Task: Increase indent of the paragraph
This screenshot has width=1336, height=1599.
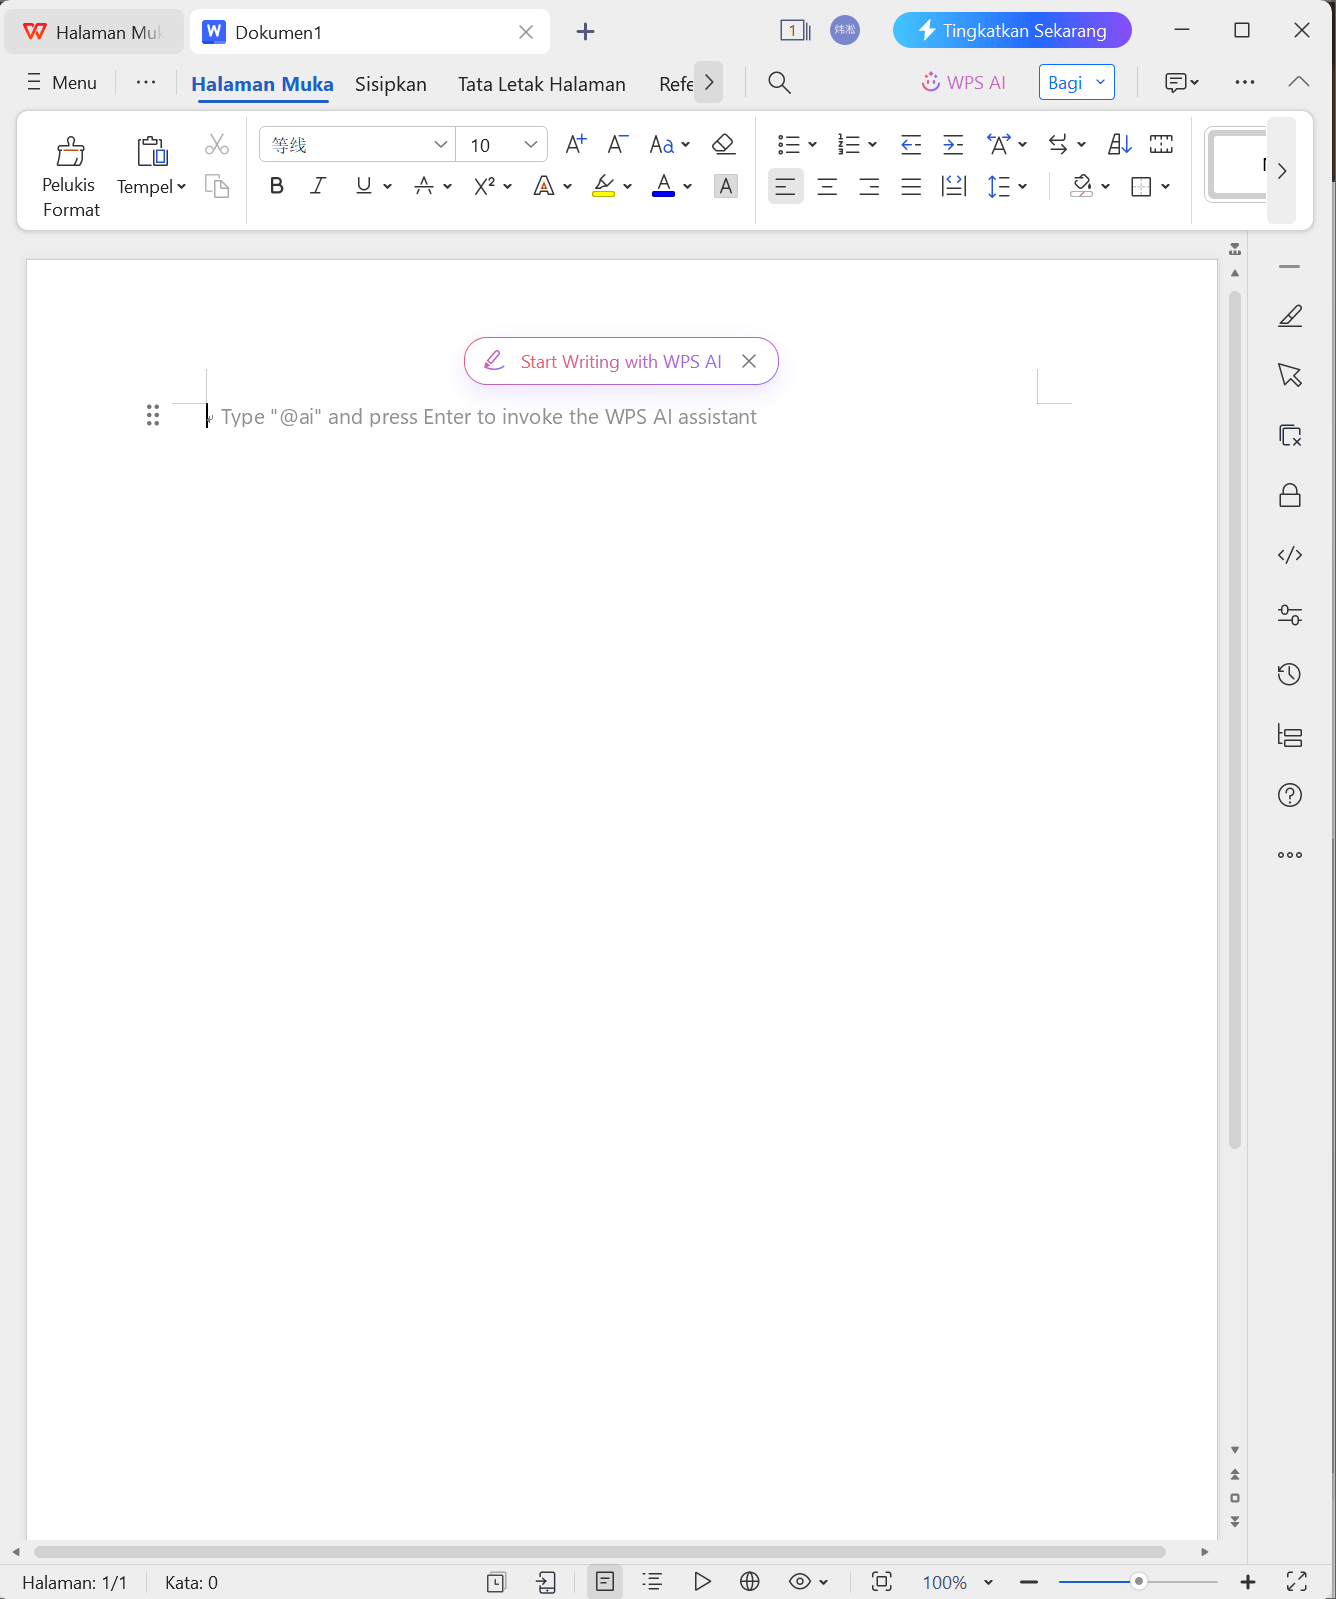Action: tap(953, 145)
